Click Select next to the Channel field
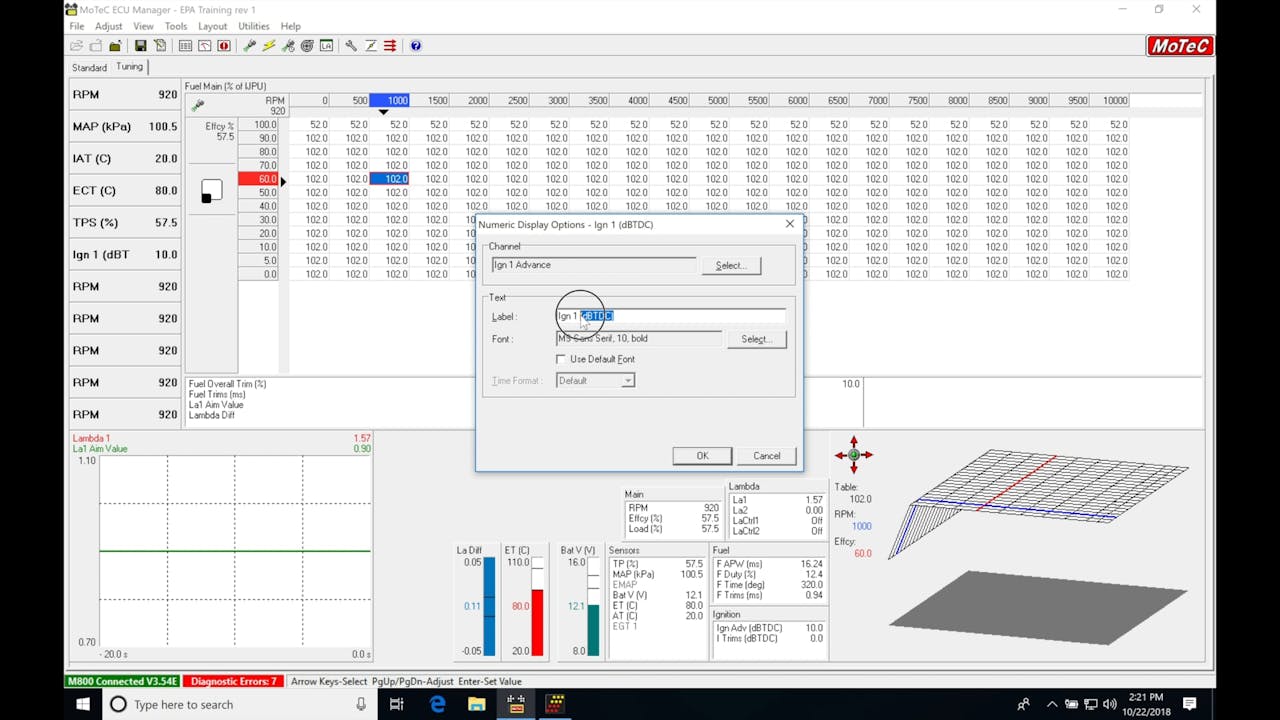 [731, 265]
